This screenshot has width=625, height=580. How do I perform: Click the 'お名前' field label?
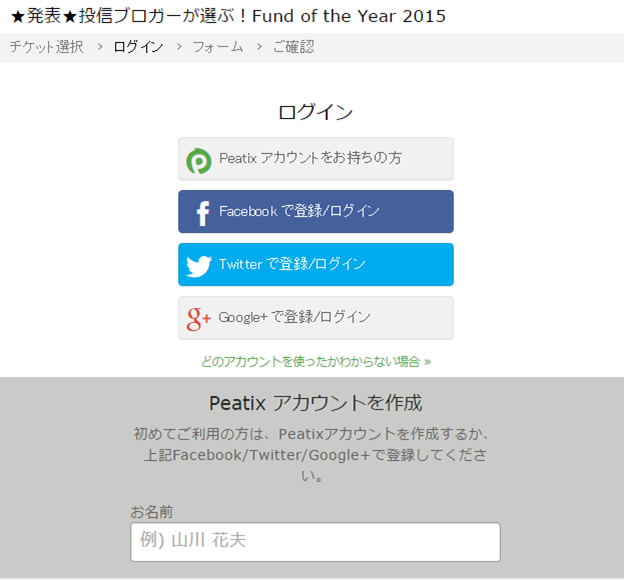152,512
